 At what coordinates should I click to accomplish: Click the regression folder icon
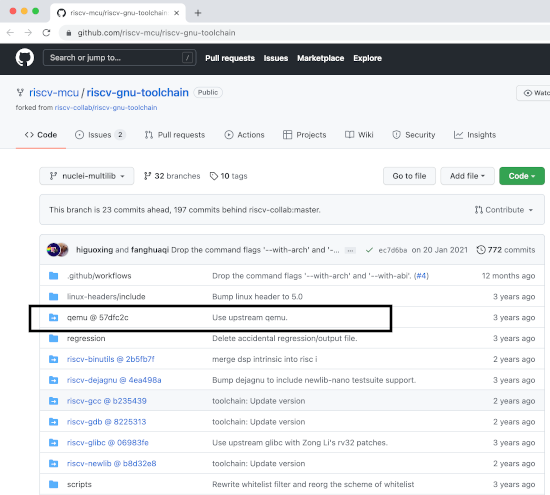tap(54, 338)
